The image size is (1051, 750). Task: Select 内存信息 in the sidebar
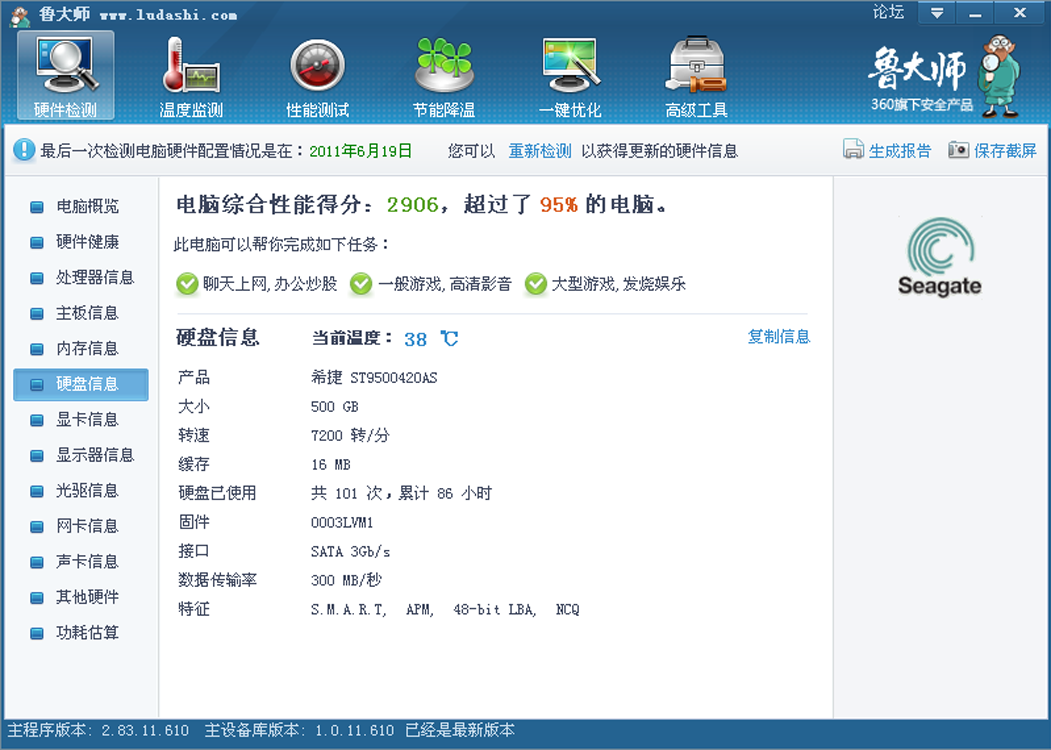[81, 349]
